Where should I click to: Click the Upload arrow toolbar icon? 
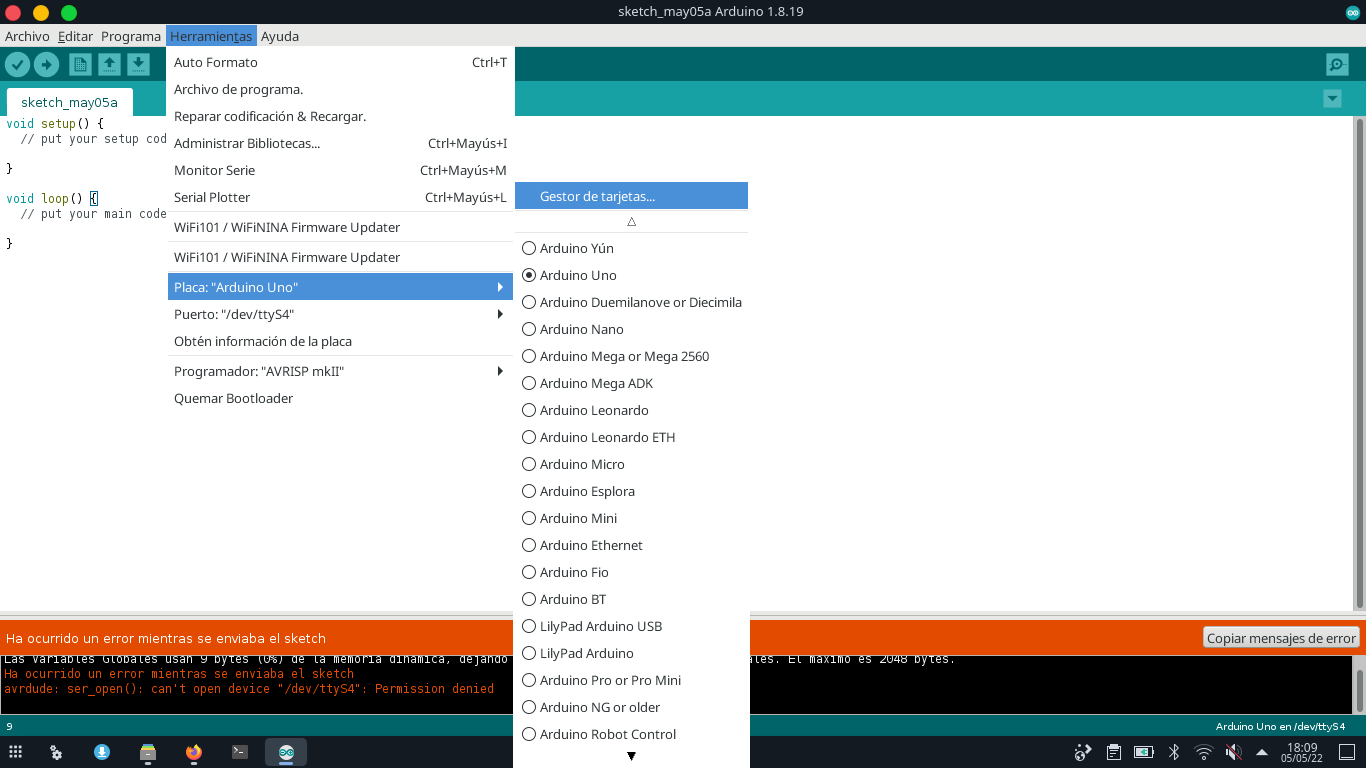coord(46,65)
